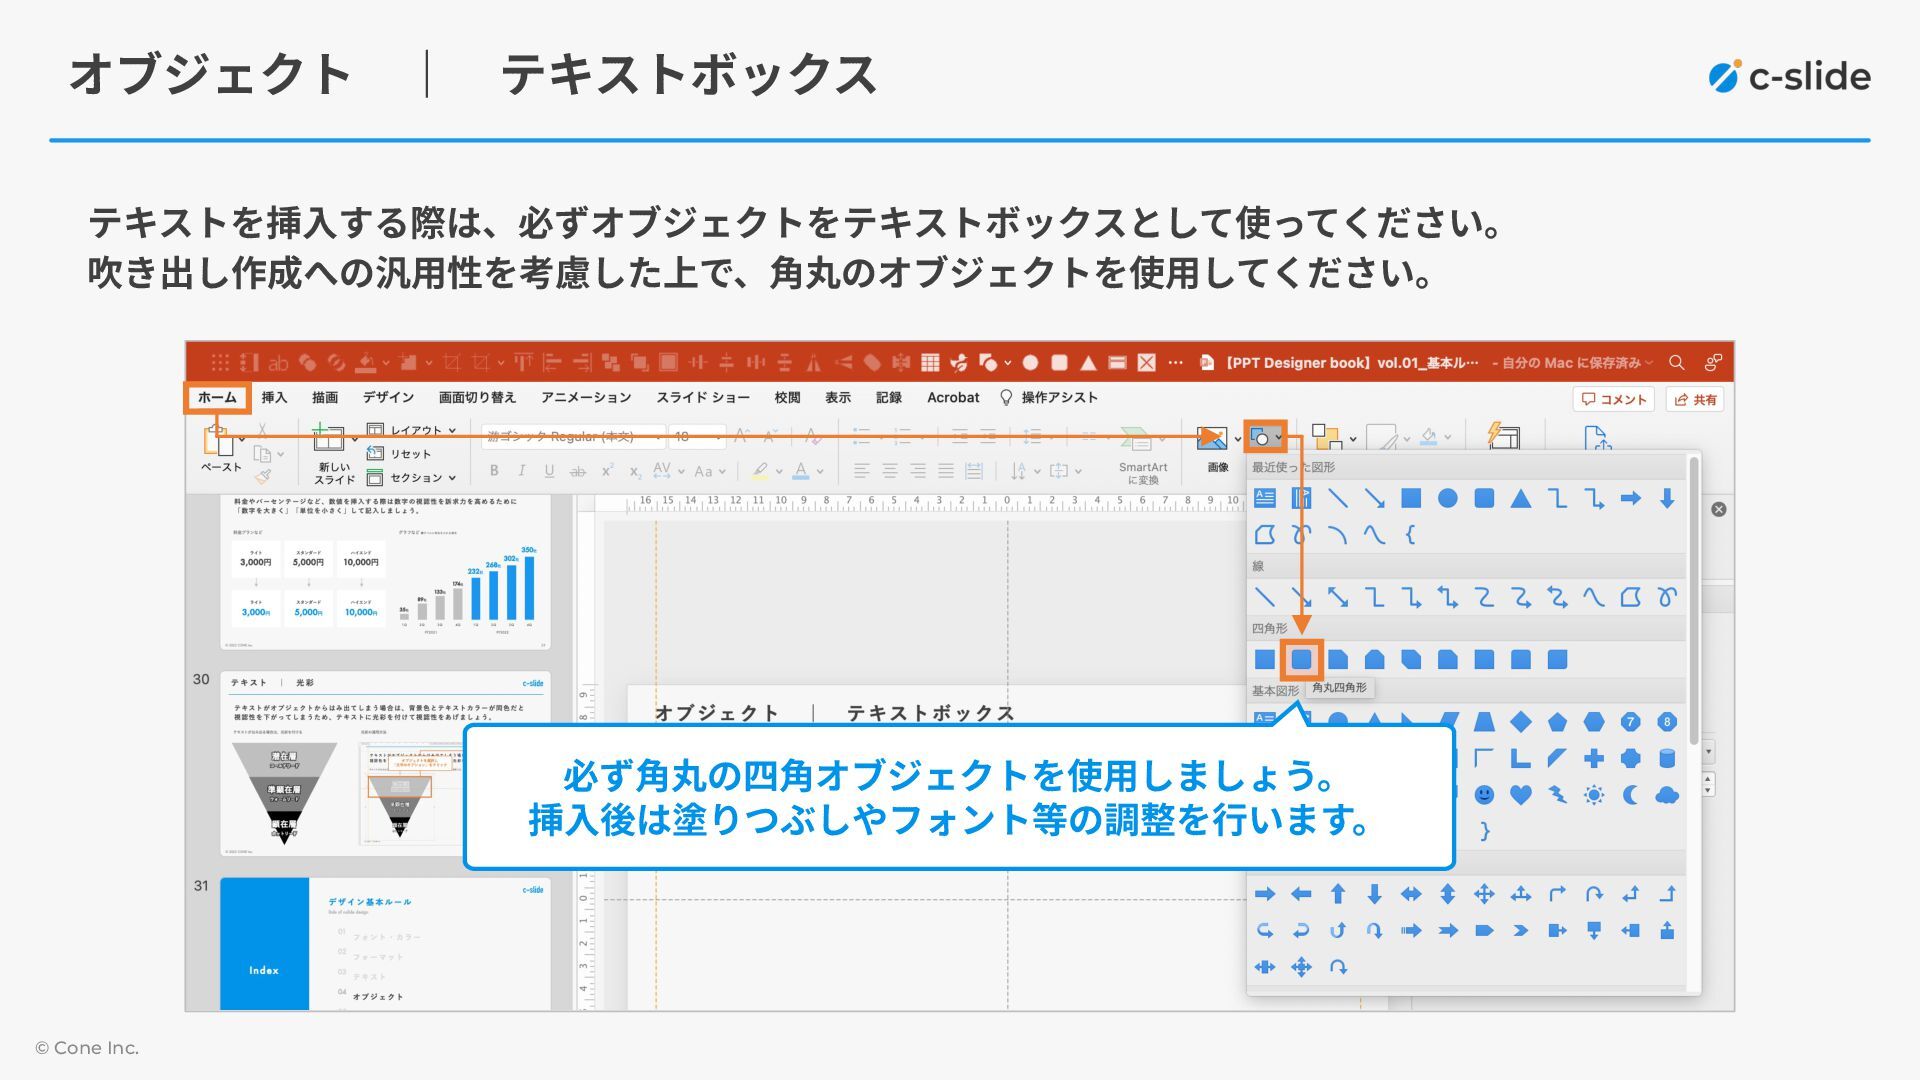This screenshot has height=1080, width=1920.
Task: Choose the heart shape in basic shapes
Action: tap(1520, 795)
